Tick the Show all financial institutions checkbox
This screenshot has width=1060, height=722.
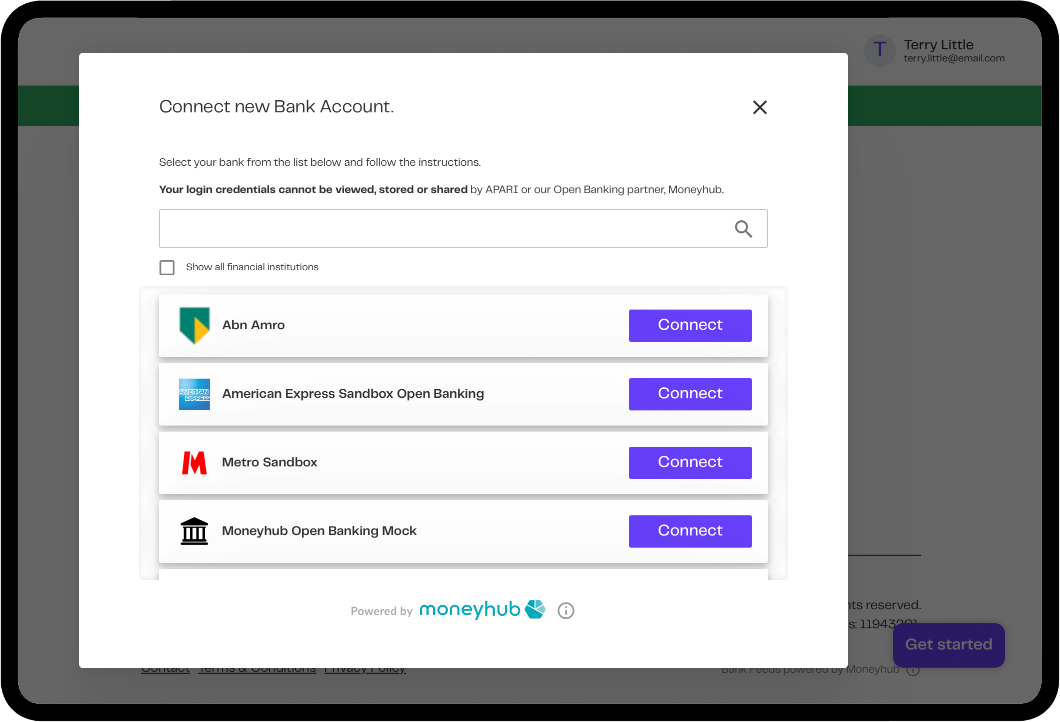click(167, 267)
